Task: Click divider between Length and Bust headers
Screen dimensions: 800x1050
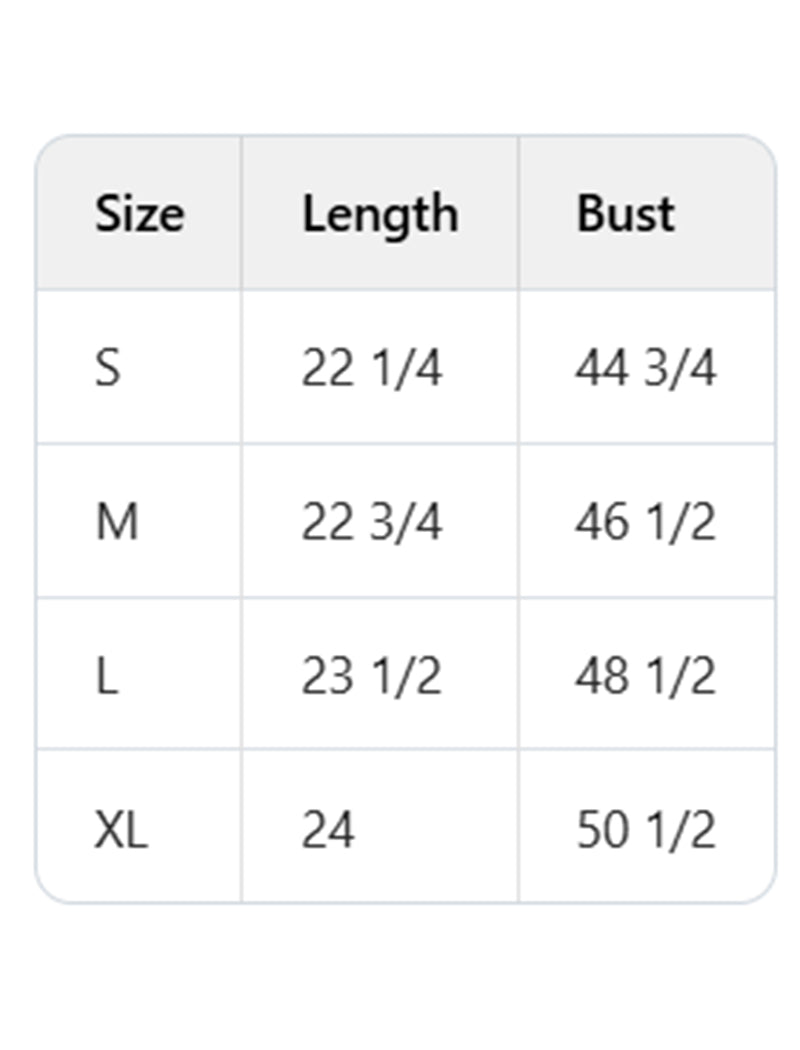Action: coord(518,214)
